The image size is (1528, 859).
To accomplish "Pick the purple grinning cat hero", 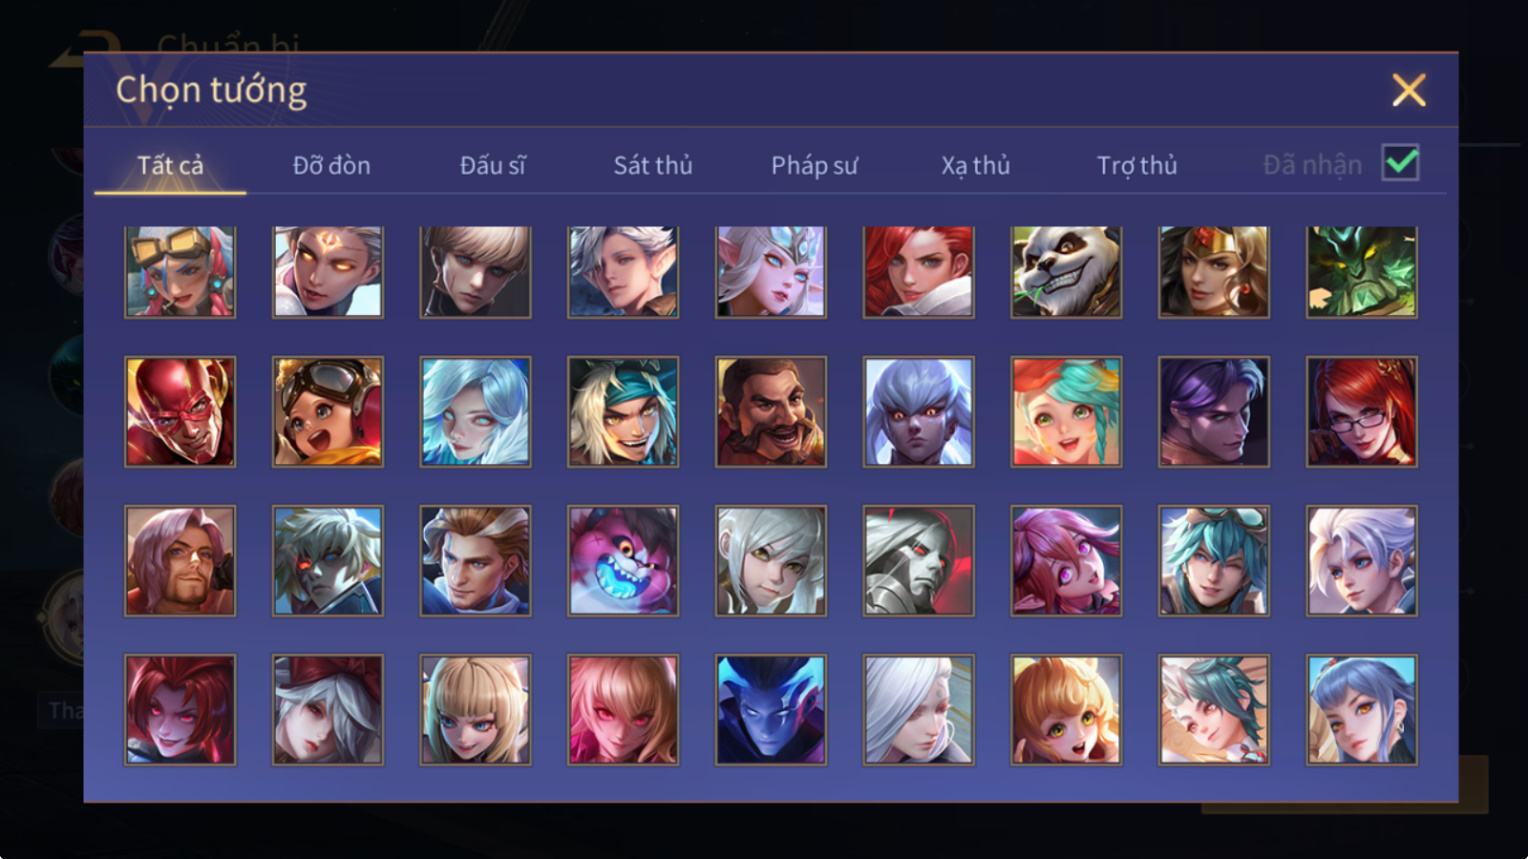I will [623, 561].
